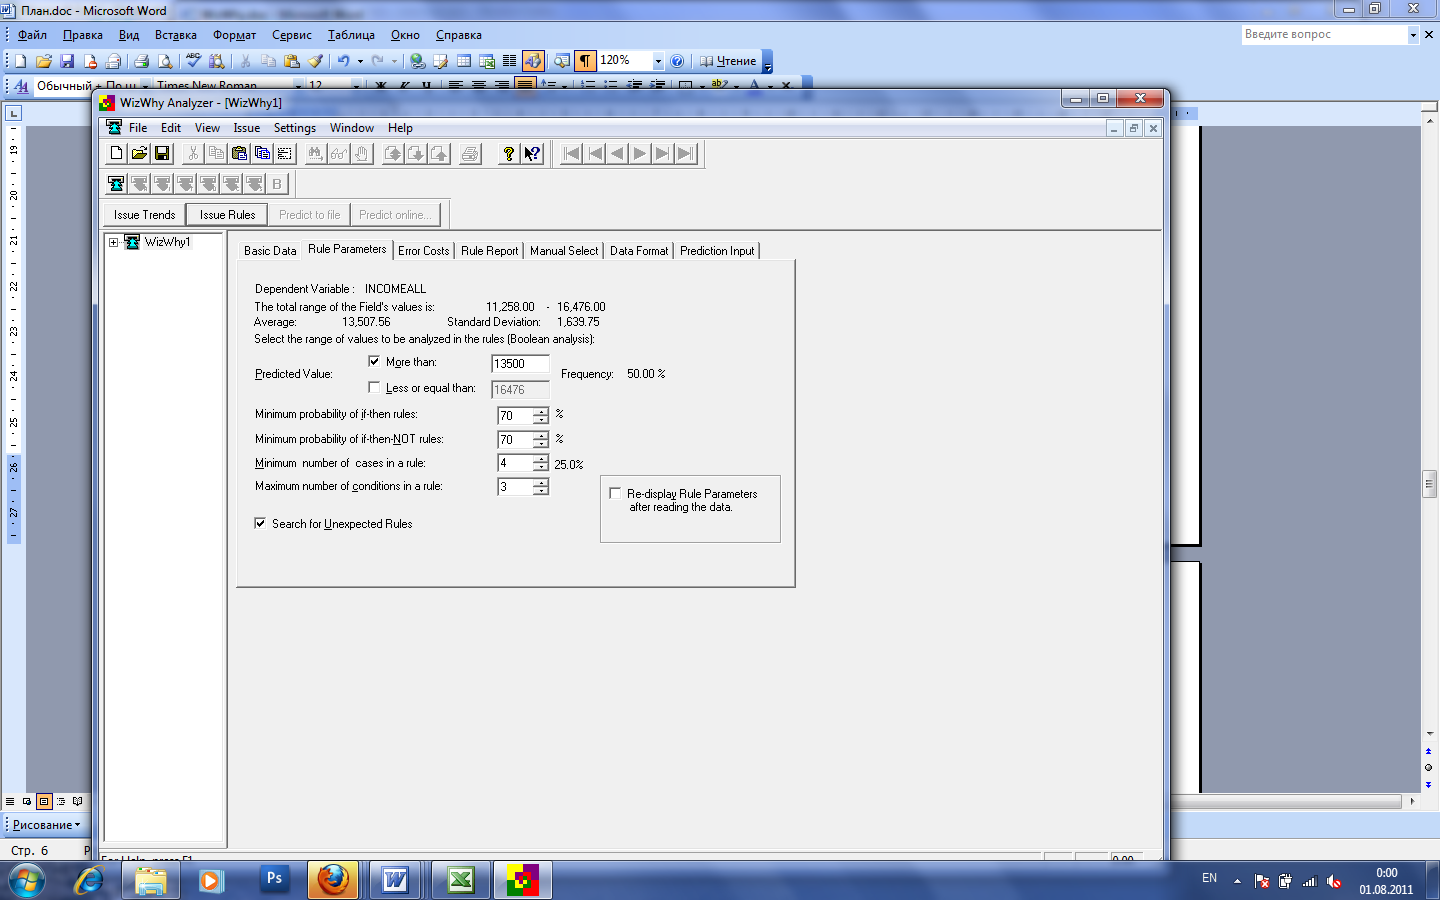Click Word's blue Help question icon
The image size is (1440, 900).
pyautogui.click(x=677, y=61)
